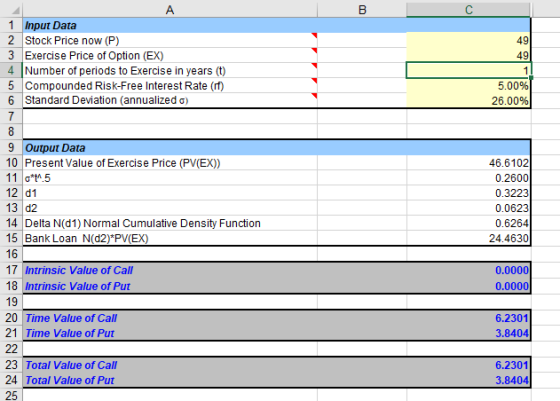Image resolution: width=560 pixels, height=401 pixels.
Task: Select 'Present Value of Exercise Price' label
Action: [170, 163]
